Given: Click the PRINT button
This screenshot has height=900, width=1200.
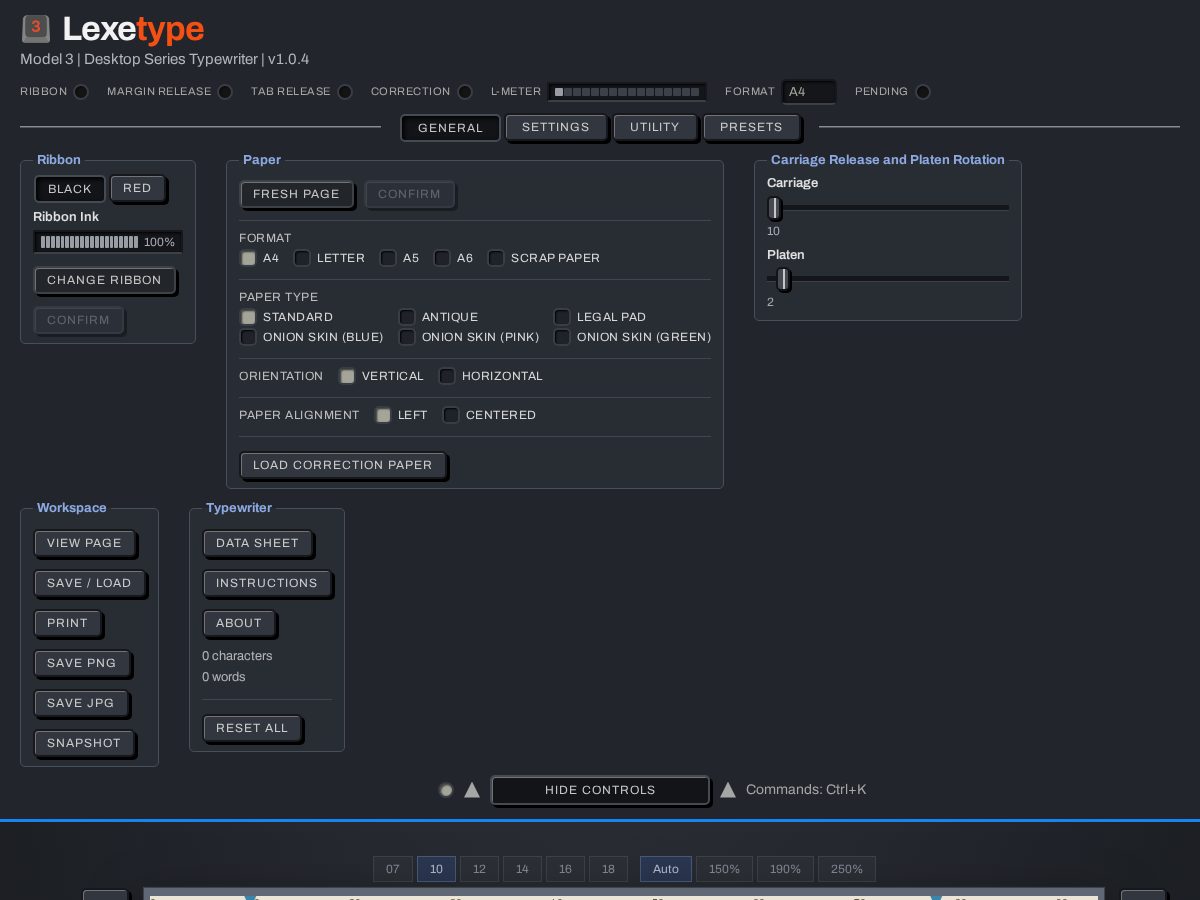Looking at the screenshot, I should pos(67,623).
